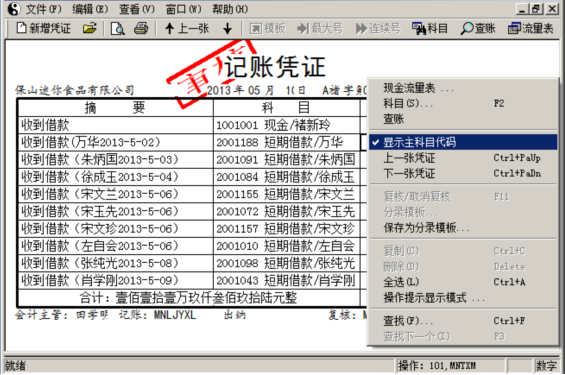Image resolution: width=565 pixels, height=375 pixels.
Task: Click the printer icon in toolbar
Action: [x=141, y=28]
